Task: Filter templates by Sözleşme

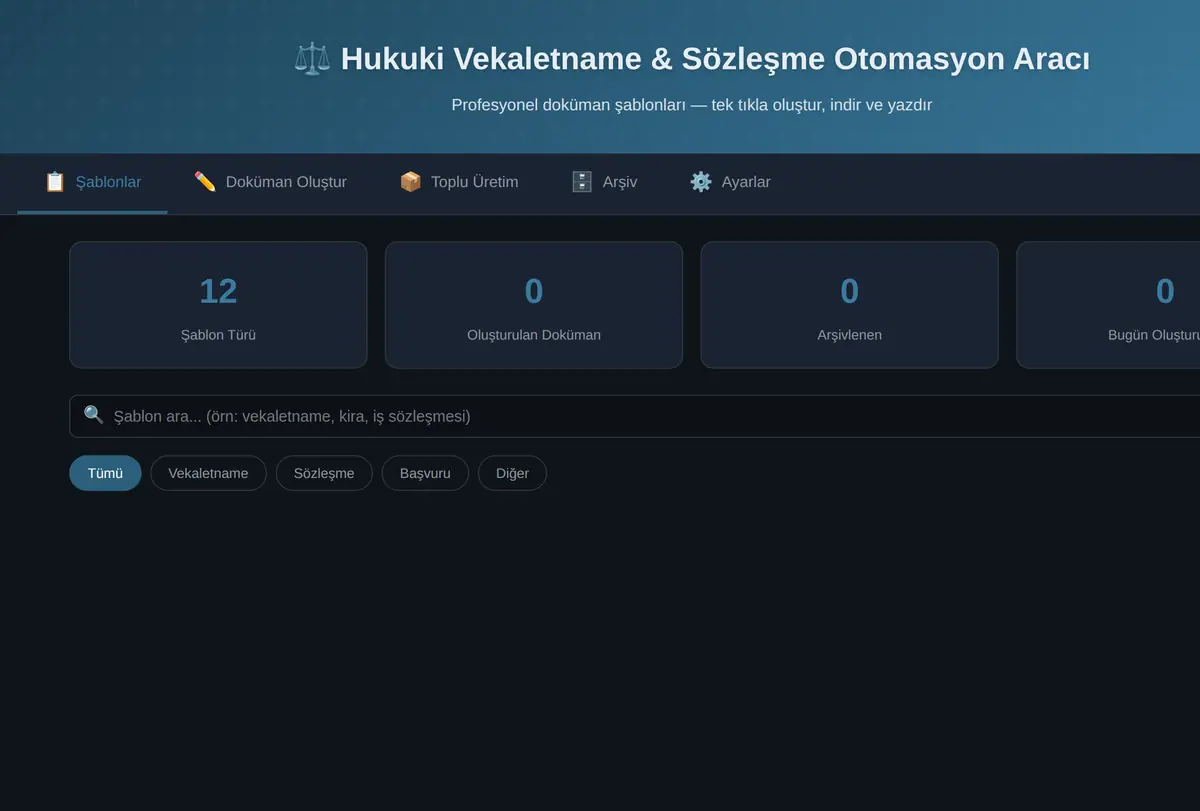Action: pyautogui.click(x=324, y=473)
